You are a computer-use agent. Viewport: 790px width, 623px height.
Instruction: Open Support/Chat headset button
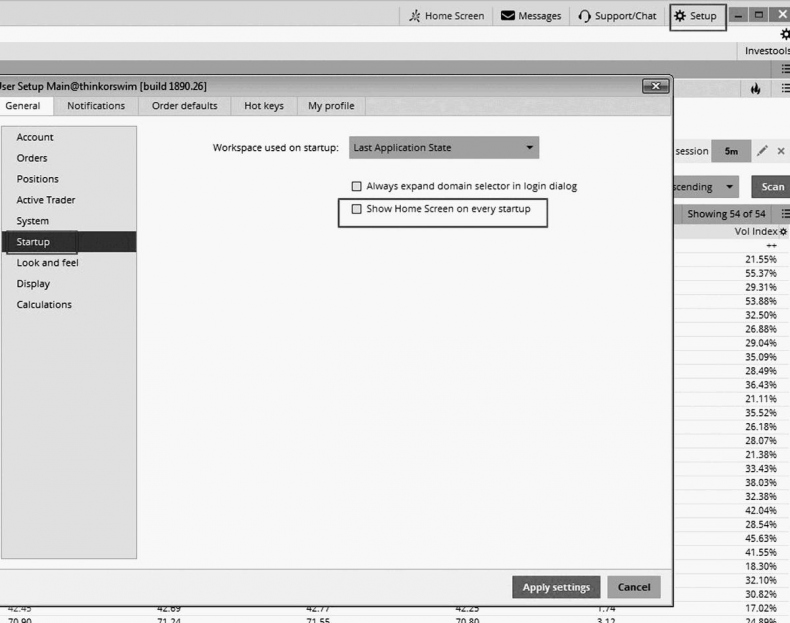[617, 16]
